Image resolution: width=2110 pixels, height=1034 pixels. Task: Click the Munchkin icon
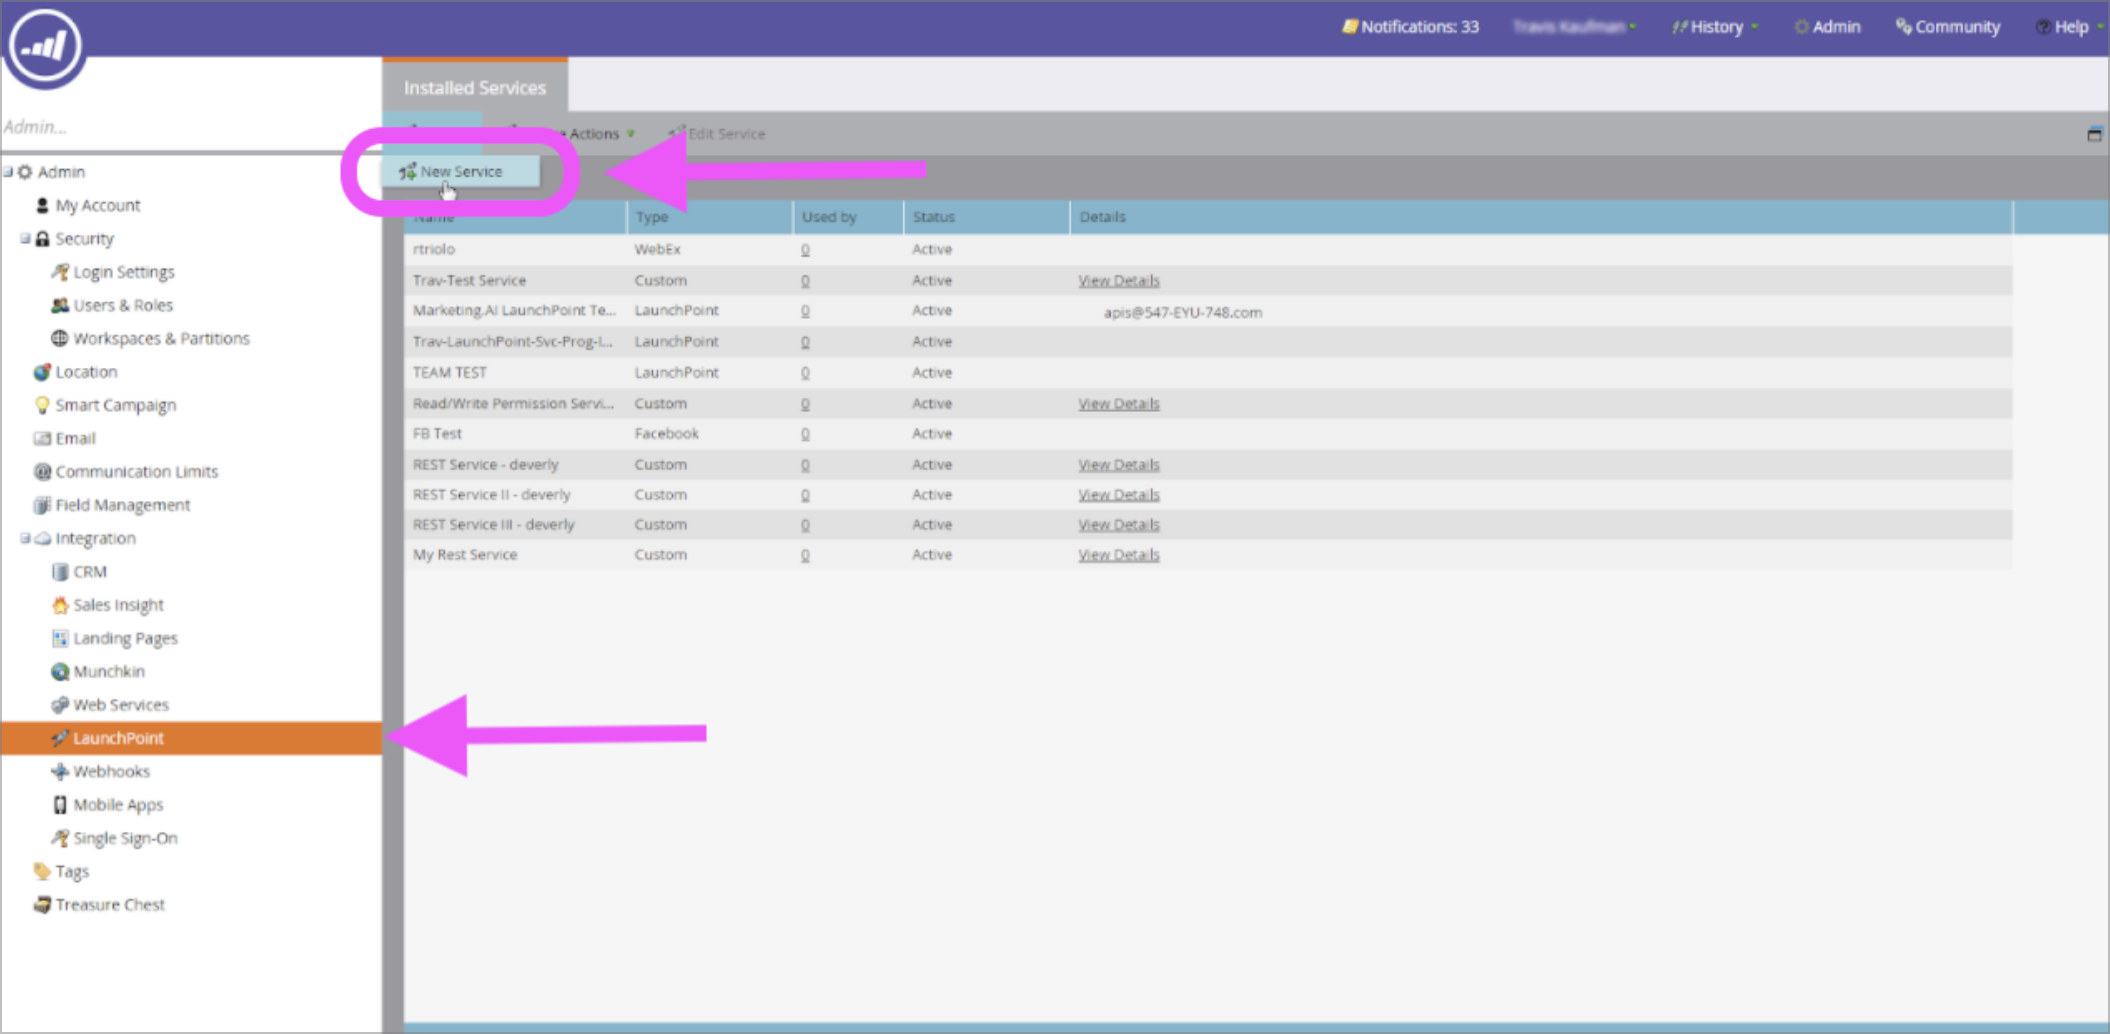60,671
